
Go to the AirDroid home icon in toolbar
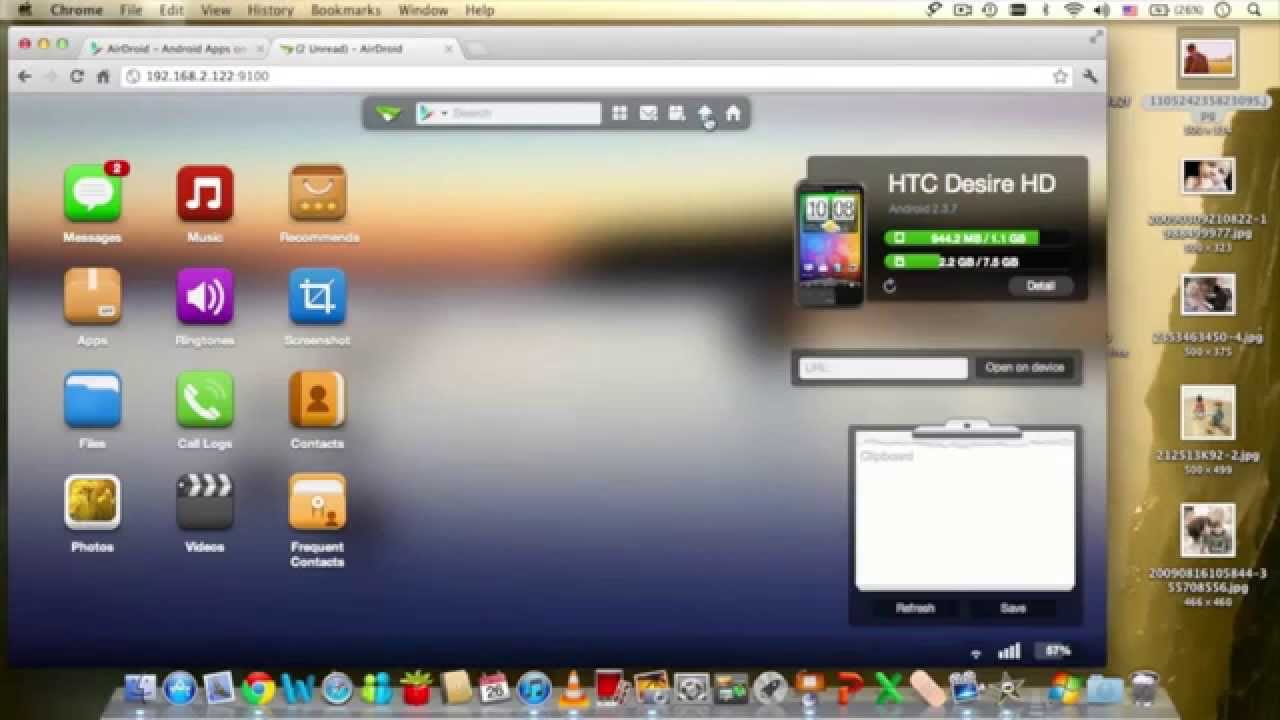pyautogui.click(x=733, y=113)
